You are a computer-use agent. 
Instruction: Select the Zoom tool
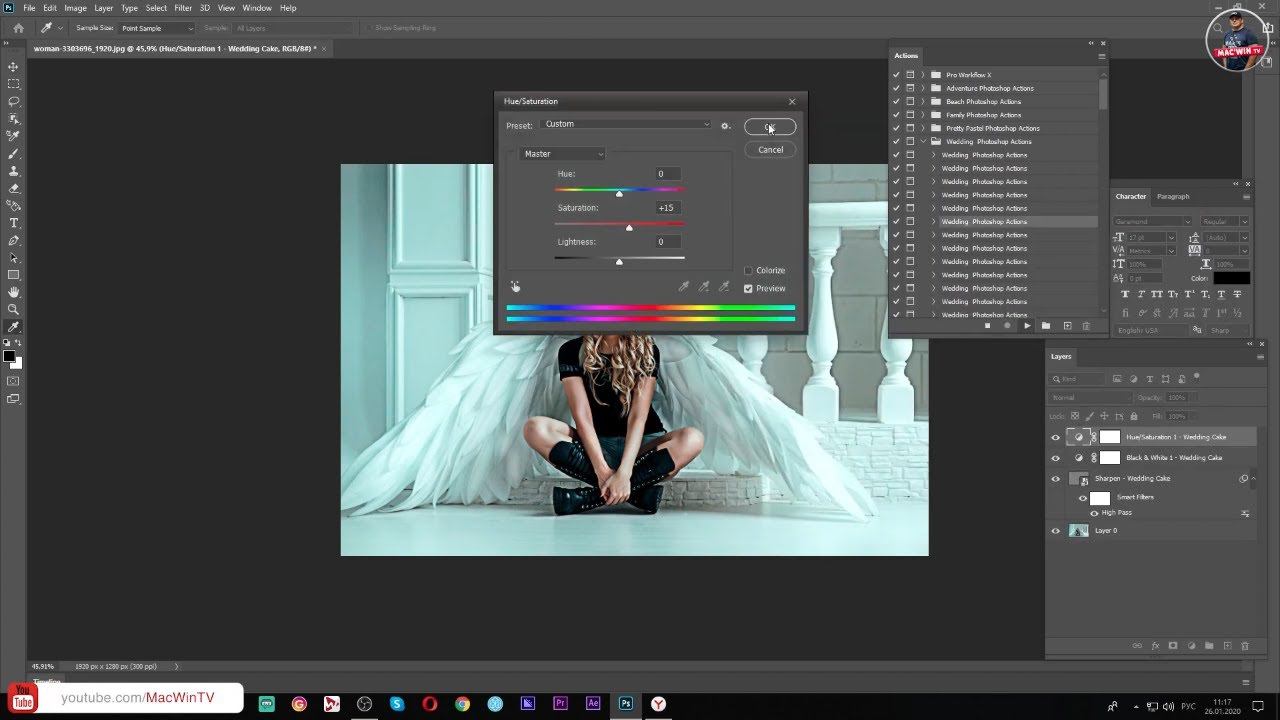[x=13, y=309]
